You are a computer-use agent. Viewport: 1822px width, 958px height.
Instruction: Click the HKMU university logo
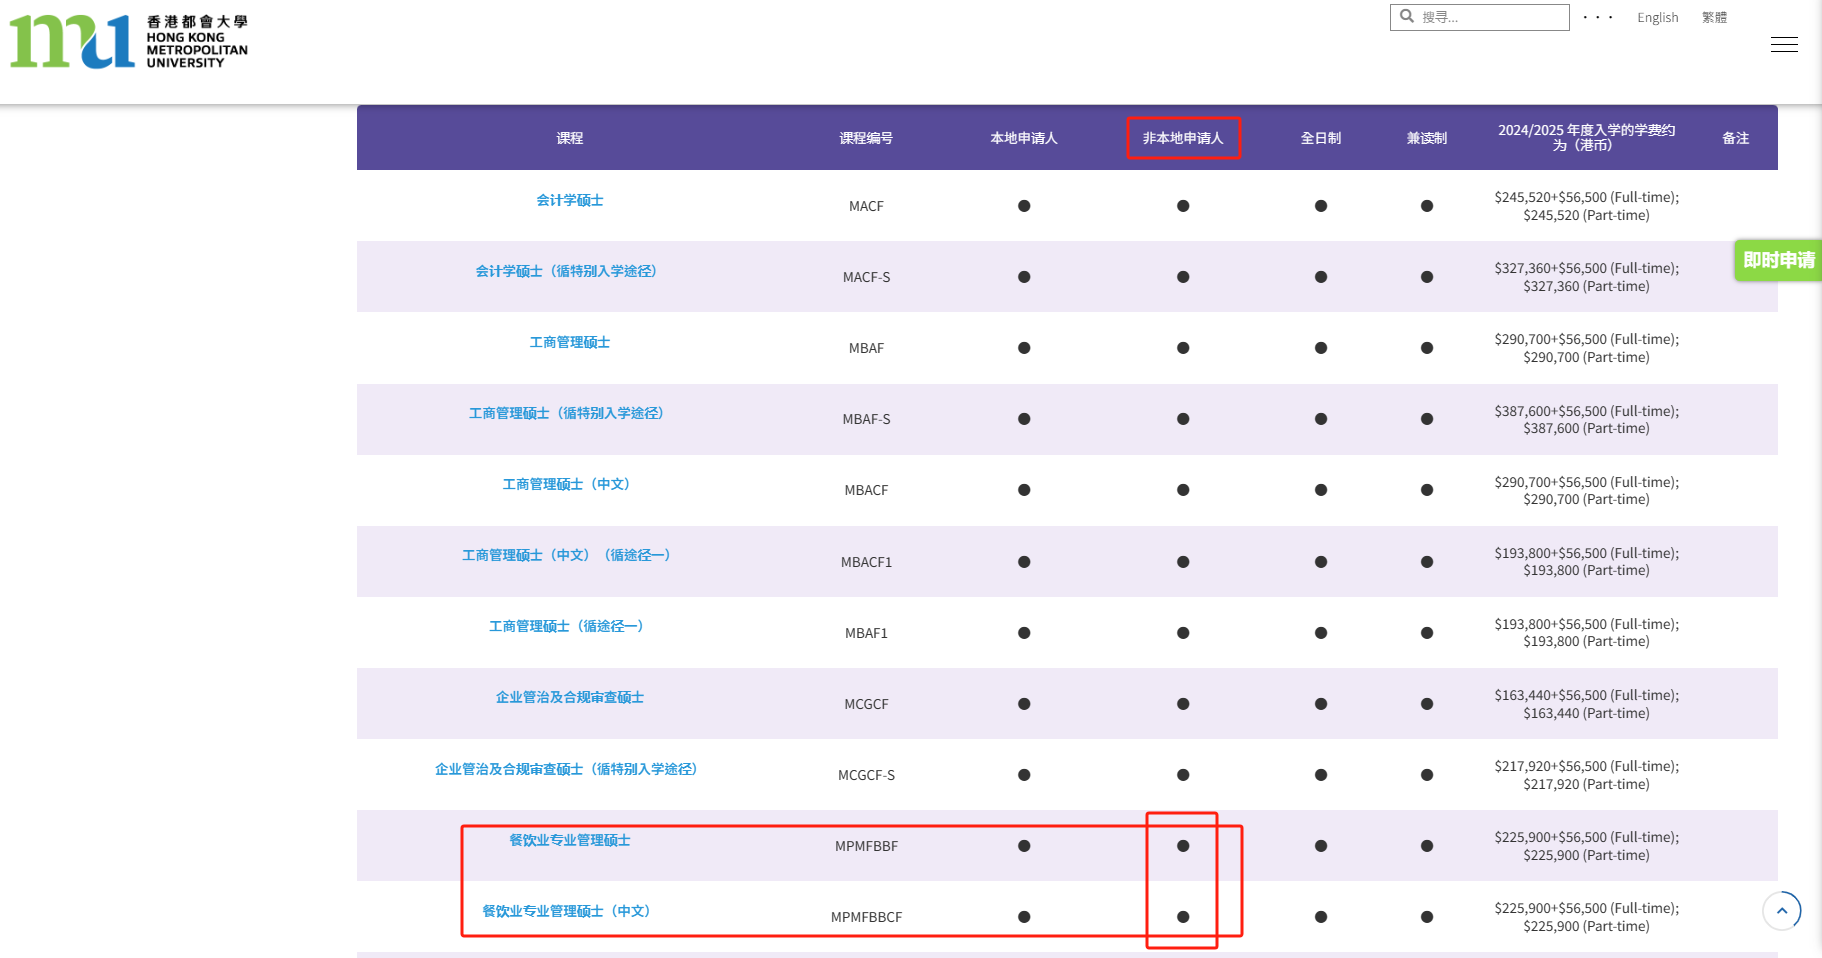click(129, 41)
